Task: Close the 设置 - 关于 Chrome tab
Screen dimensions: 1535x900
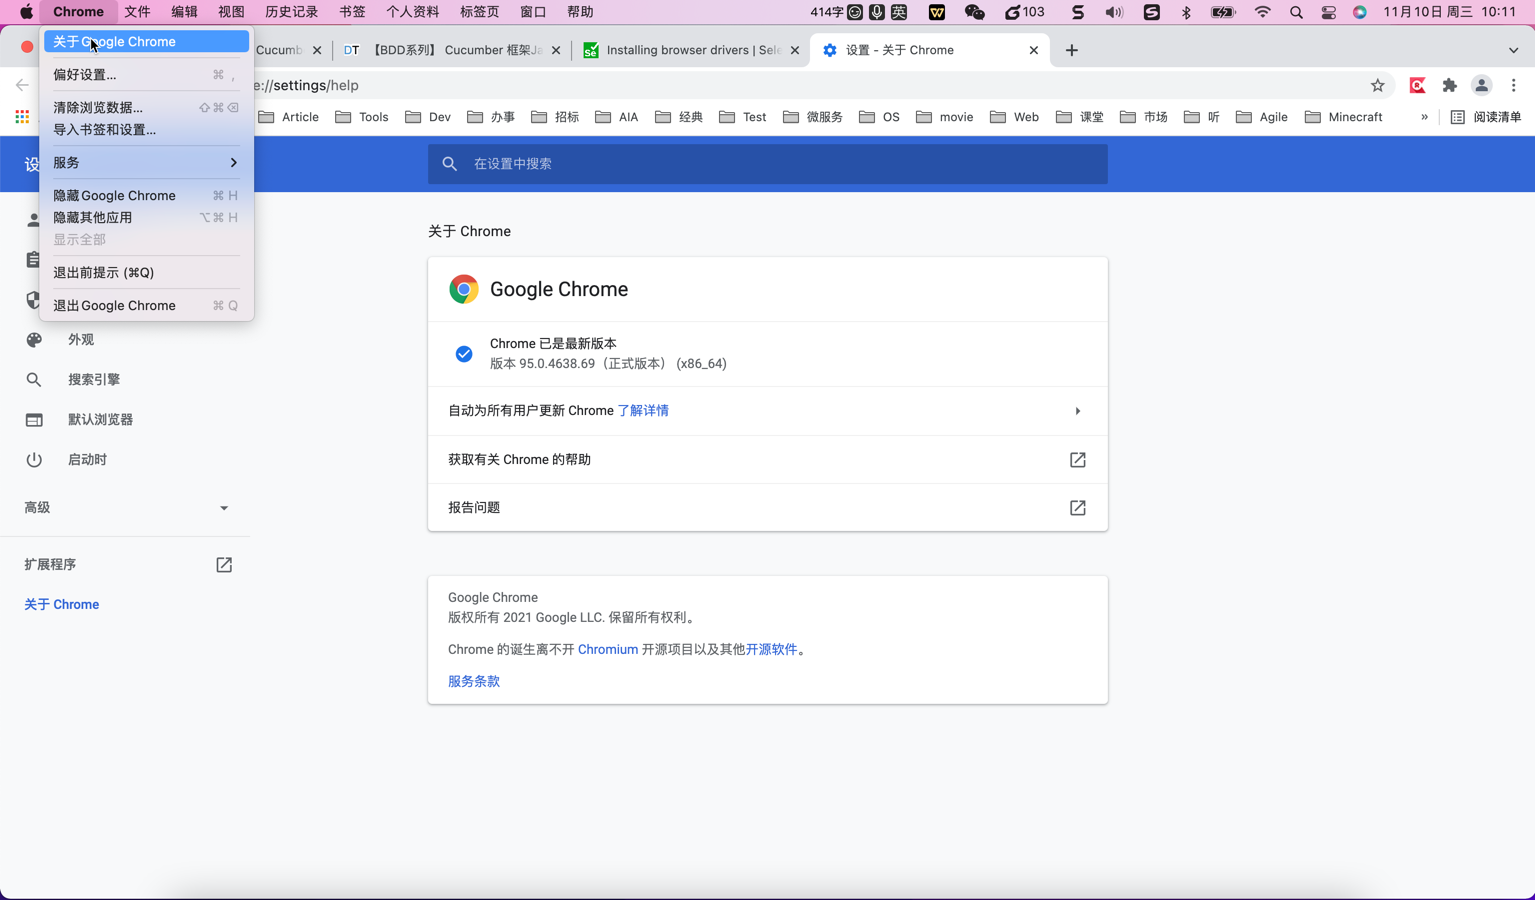Action: (x=1034, y=50)
